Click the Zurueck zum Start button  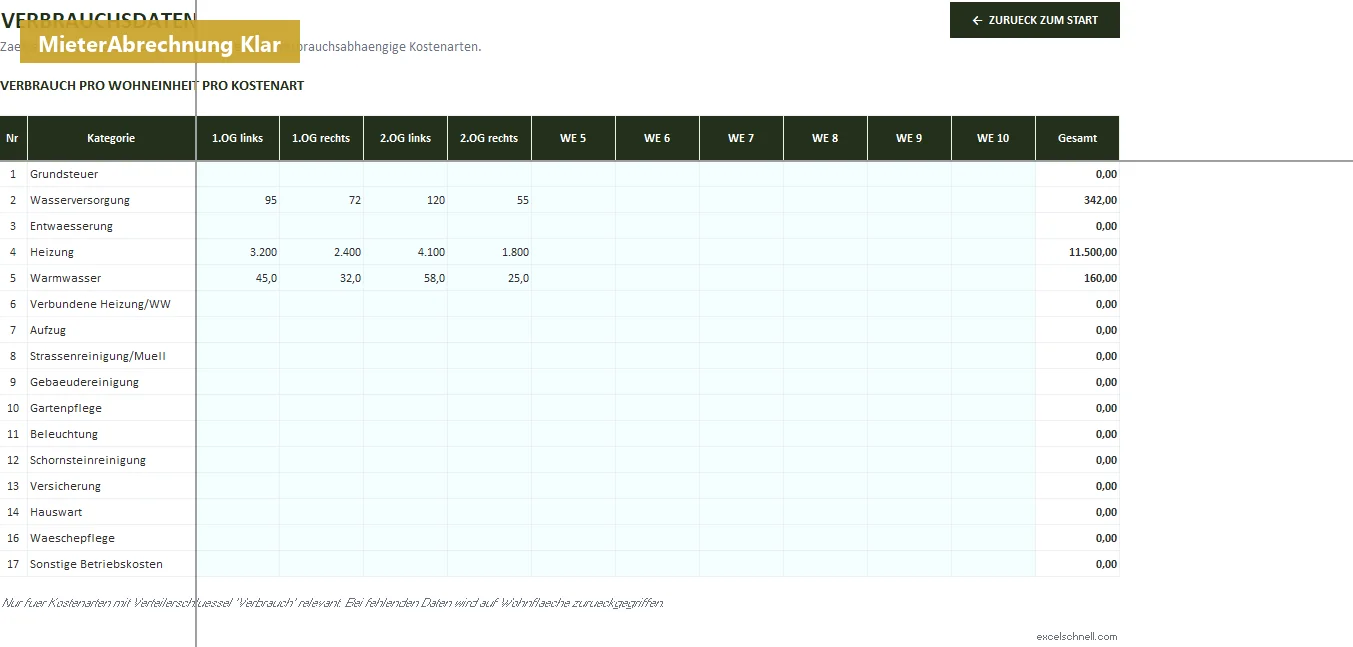1035,20
